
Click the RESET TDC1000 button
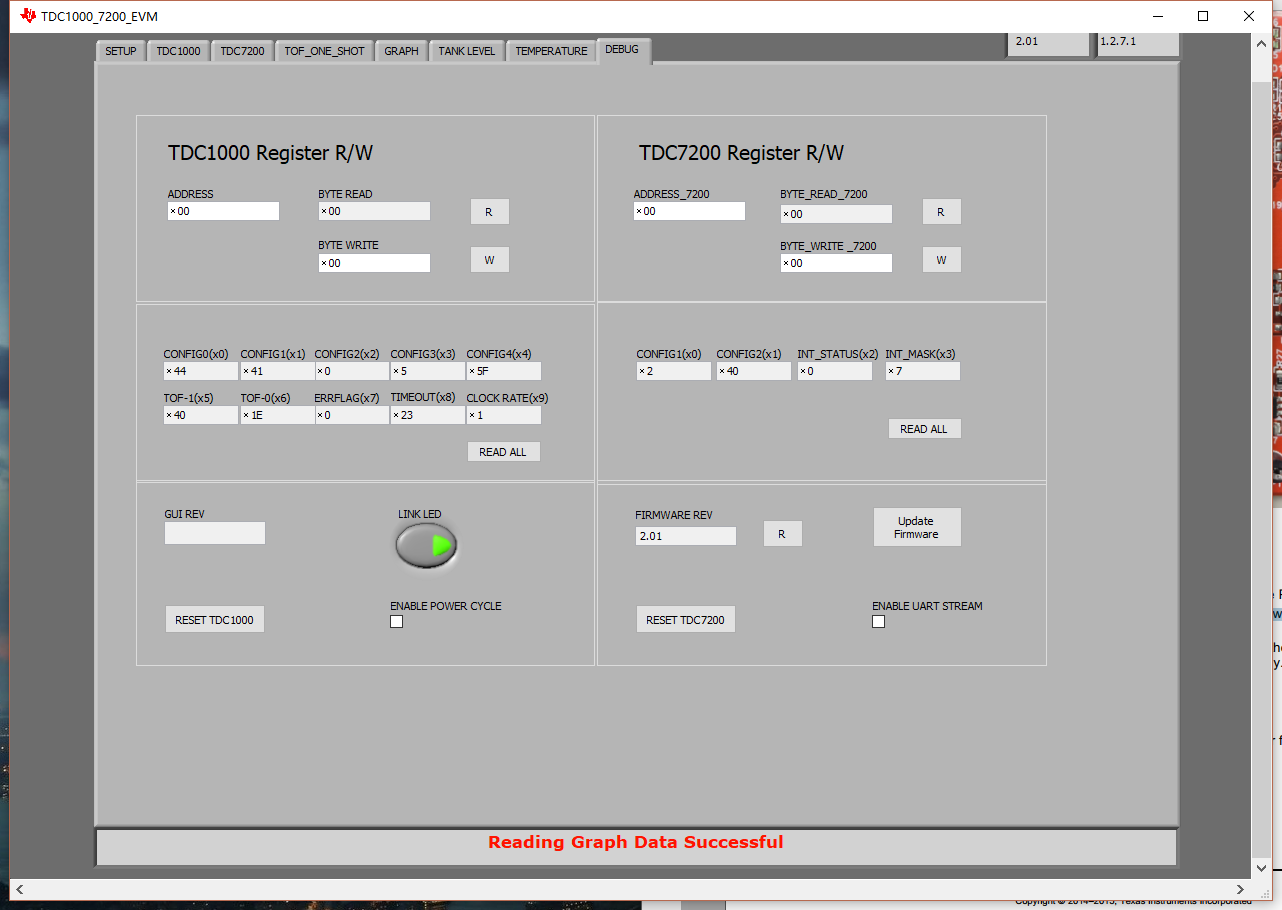coord(214,620)
